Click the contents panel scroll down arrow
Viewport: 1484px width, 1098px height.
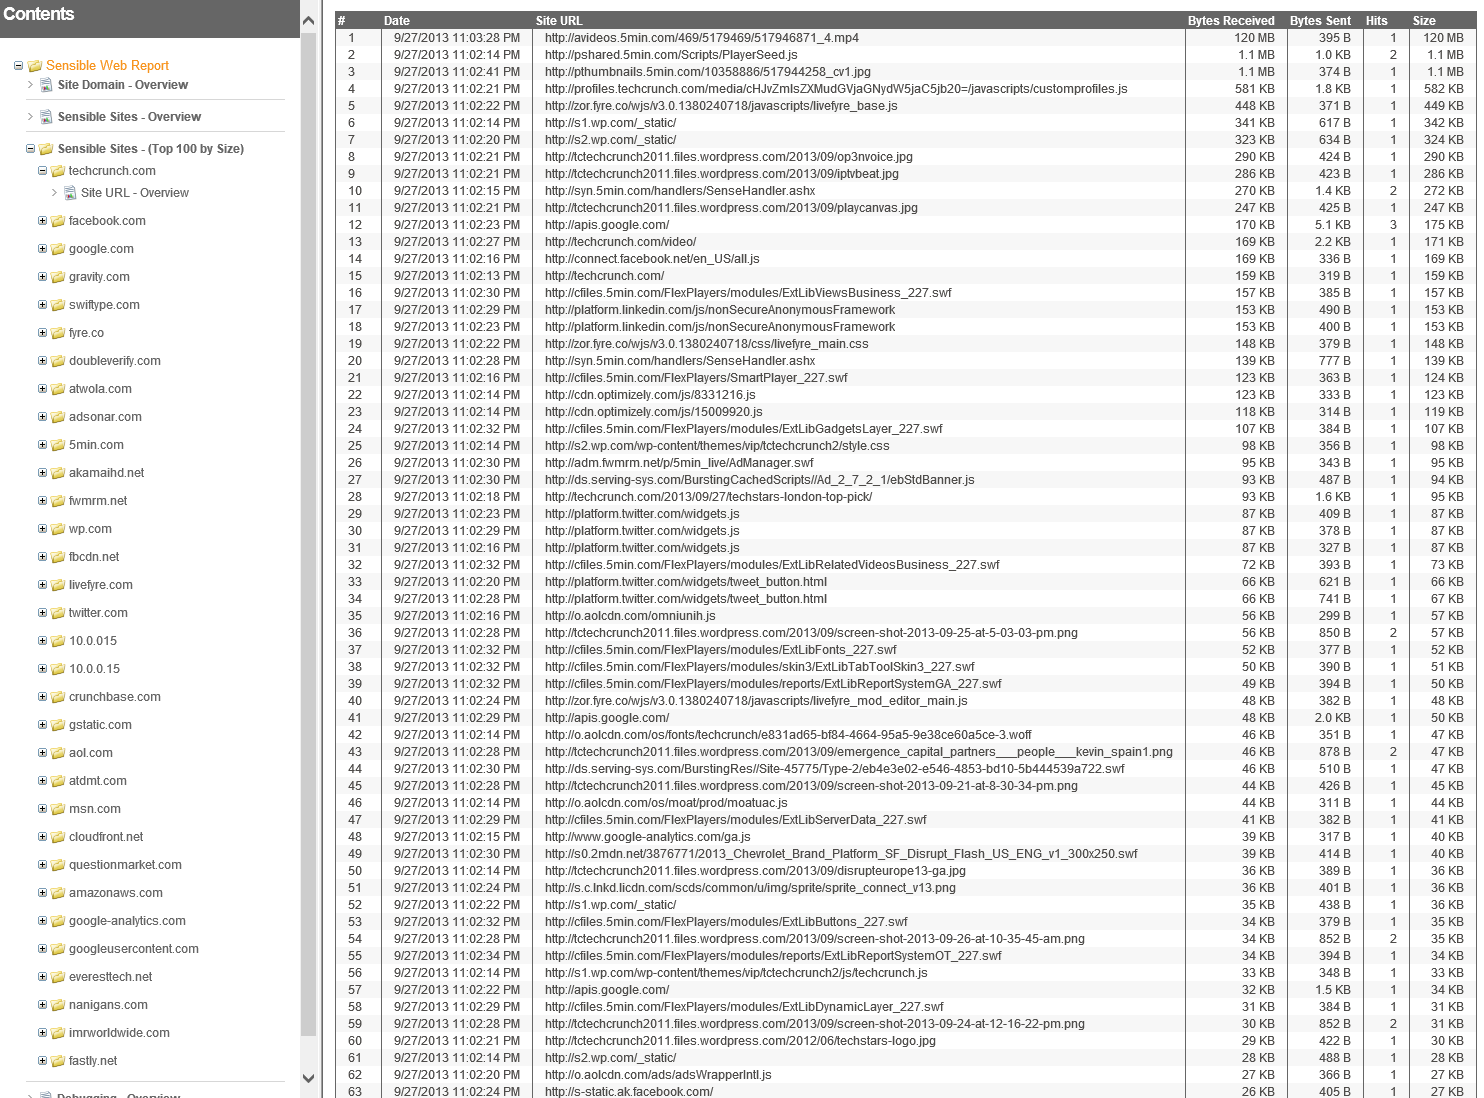click(308, 1078)
